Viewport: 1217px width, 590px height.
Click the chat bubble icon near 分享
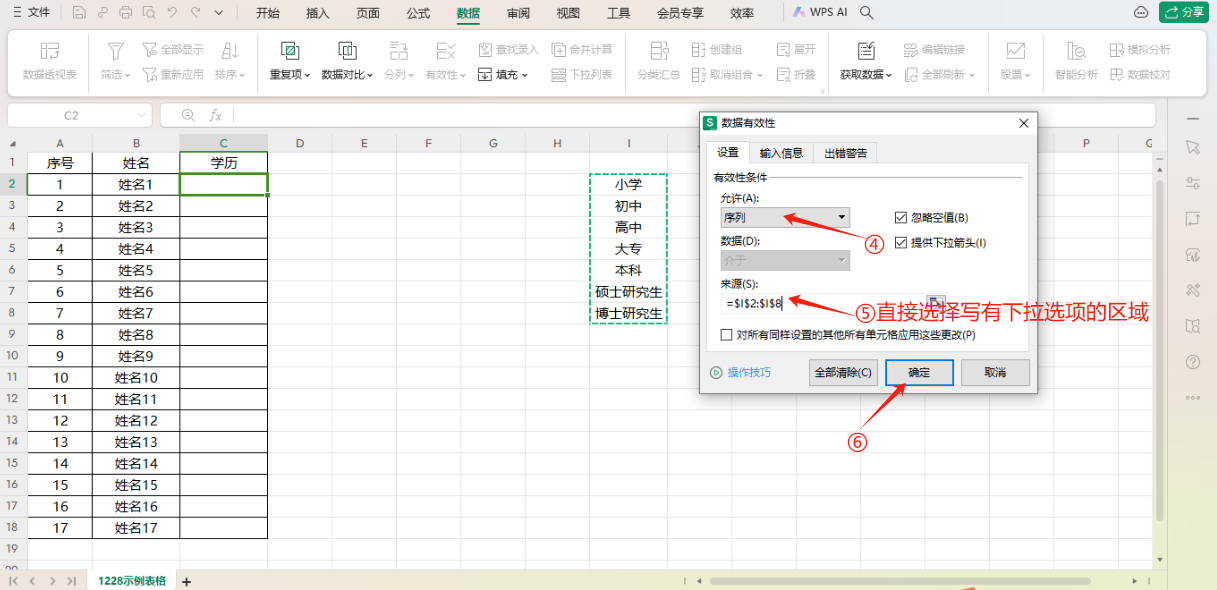(1141, 13)
